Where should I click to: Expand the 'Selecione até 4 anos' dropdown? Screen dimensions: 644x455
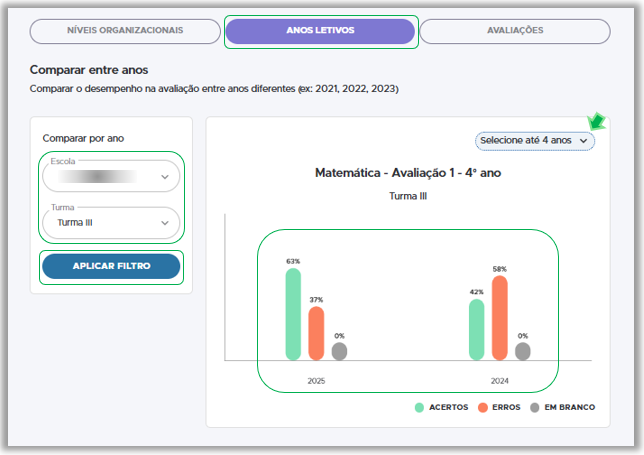[535, 141]
